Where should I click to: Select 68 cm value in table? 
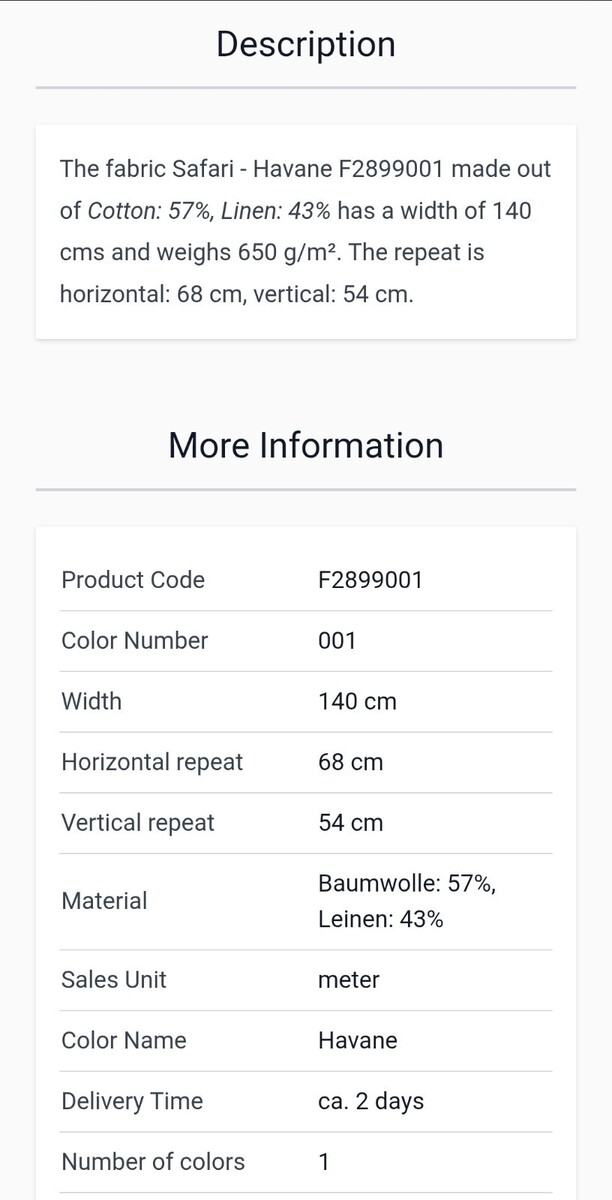click(x=350, y=762)
